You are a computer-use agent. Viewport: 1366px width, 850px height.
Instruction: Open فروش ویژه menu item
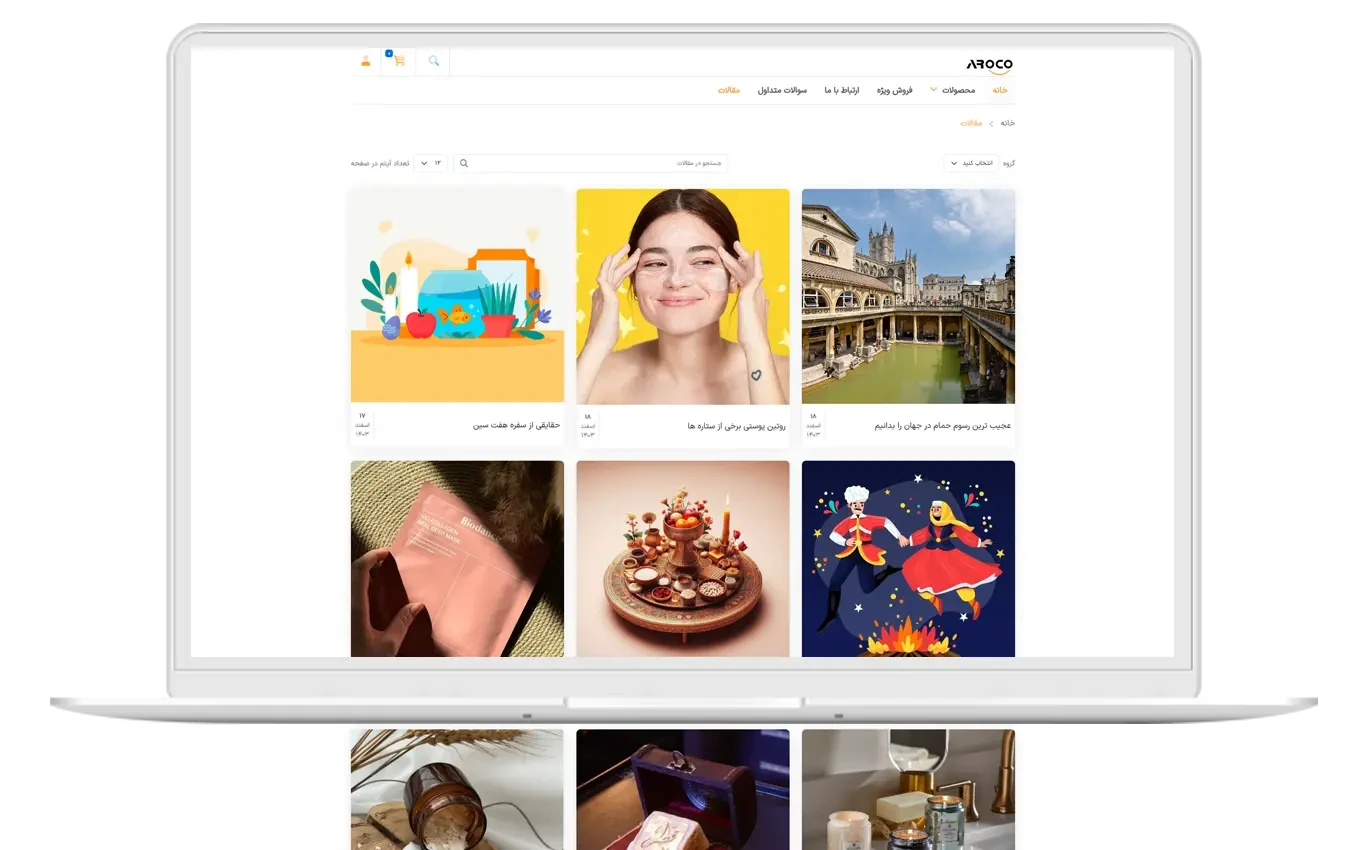point(895,90)
